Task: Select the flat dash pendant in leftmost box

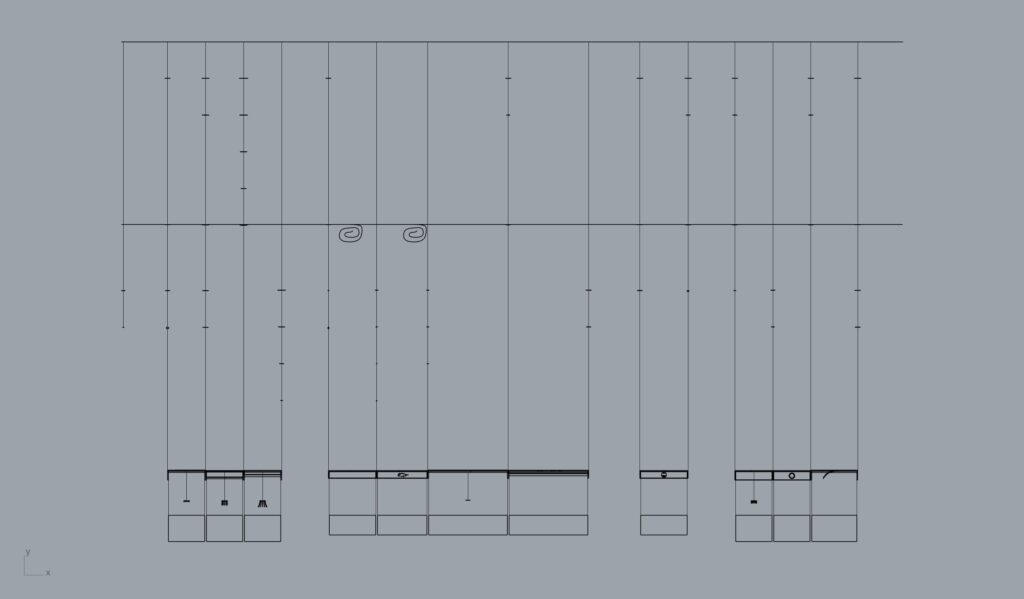Action: pos(186,501)
